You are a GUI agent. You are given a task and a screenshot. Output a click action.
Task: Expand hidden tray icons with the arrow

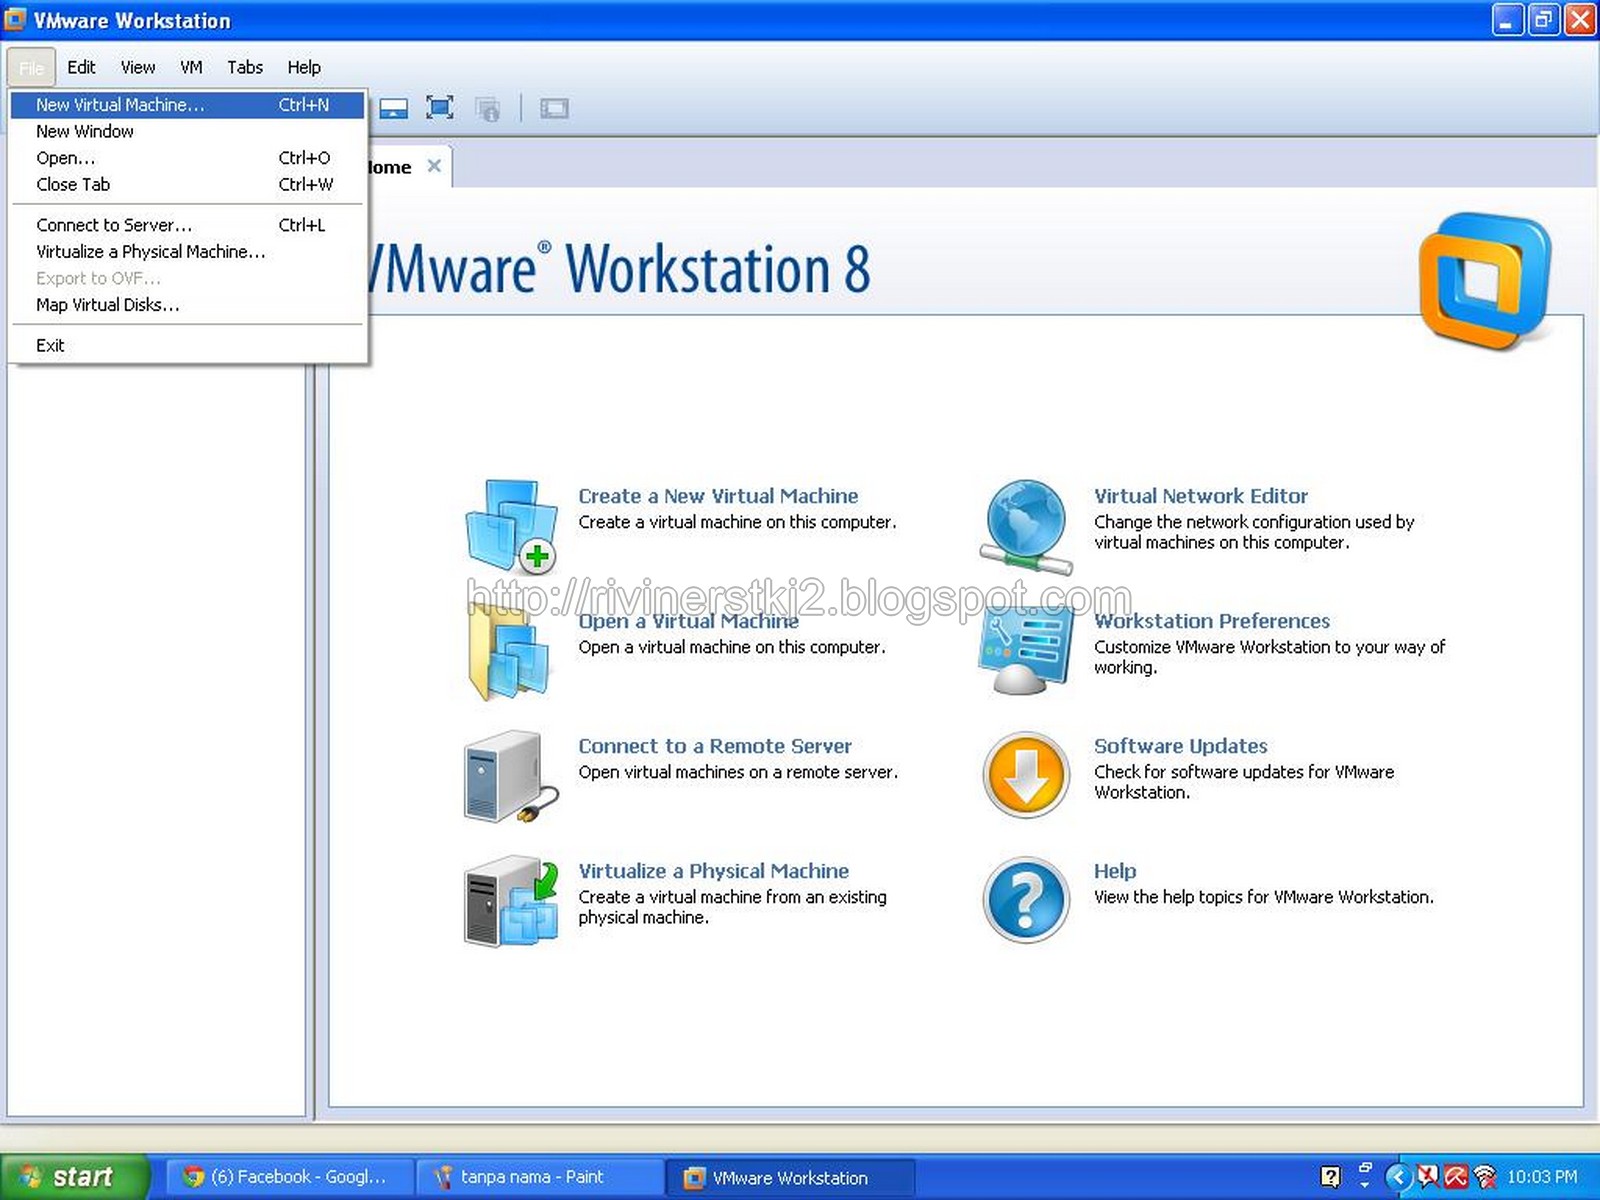tap(1399, 1177)
